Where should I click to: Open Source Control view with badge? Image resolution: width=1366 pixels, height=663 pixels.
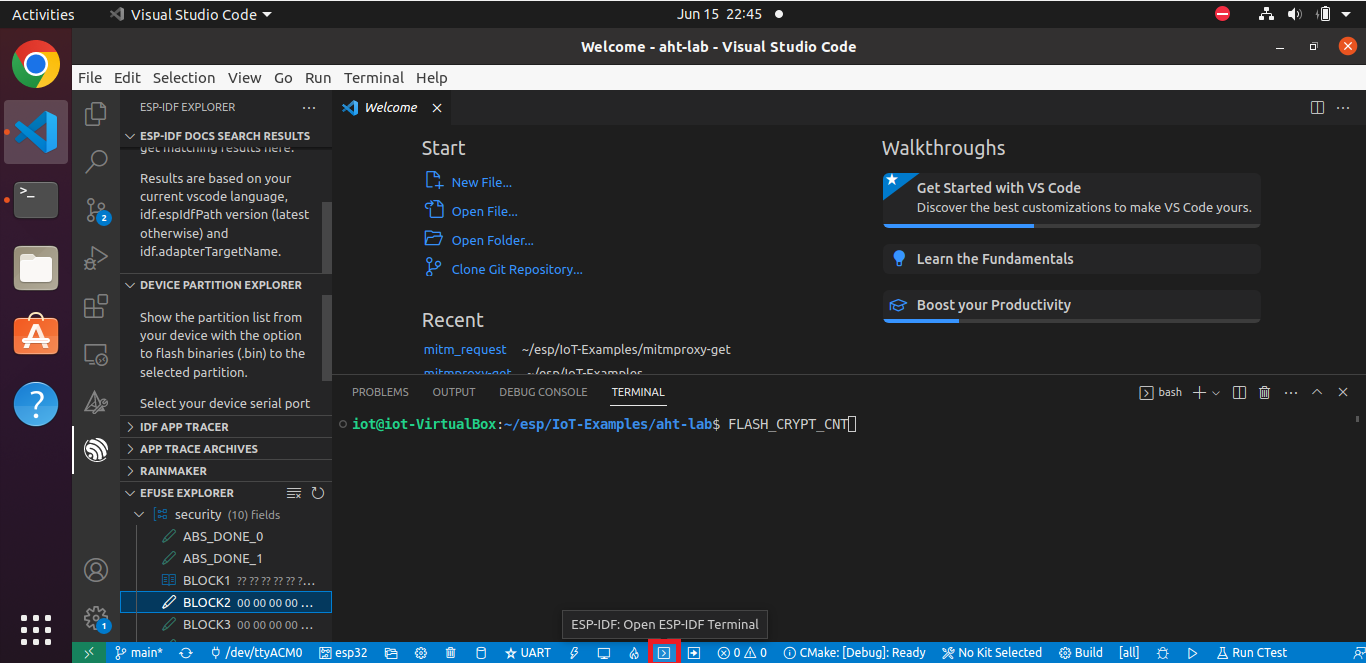(96, 210)
